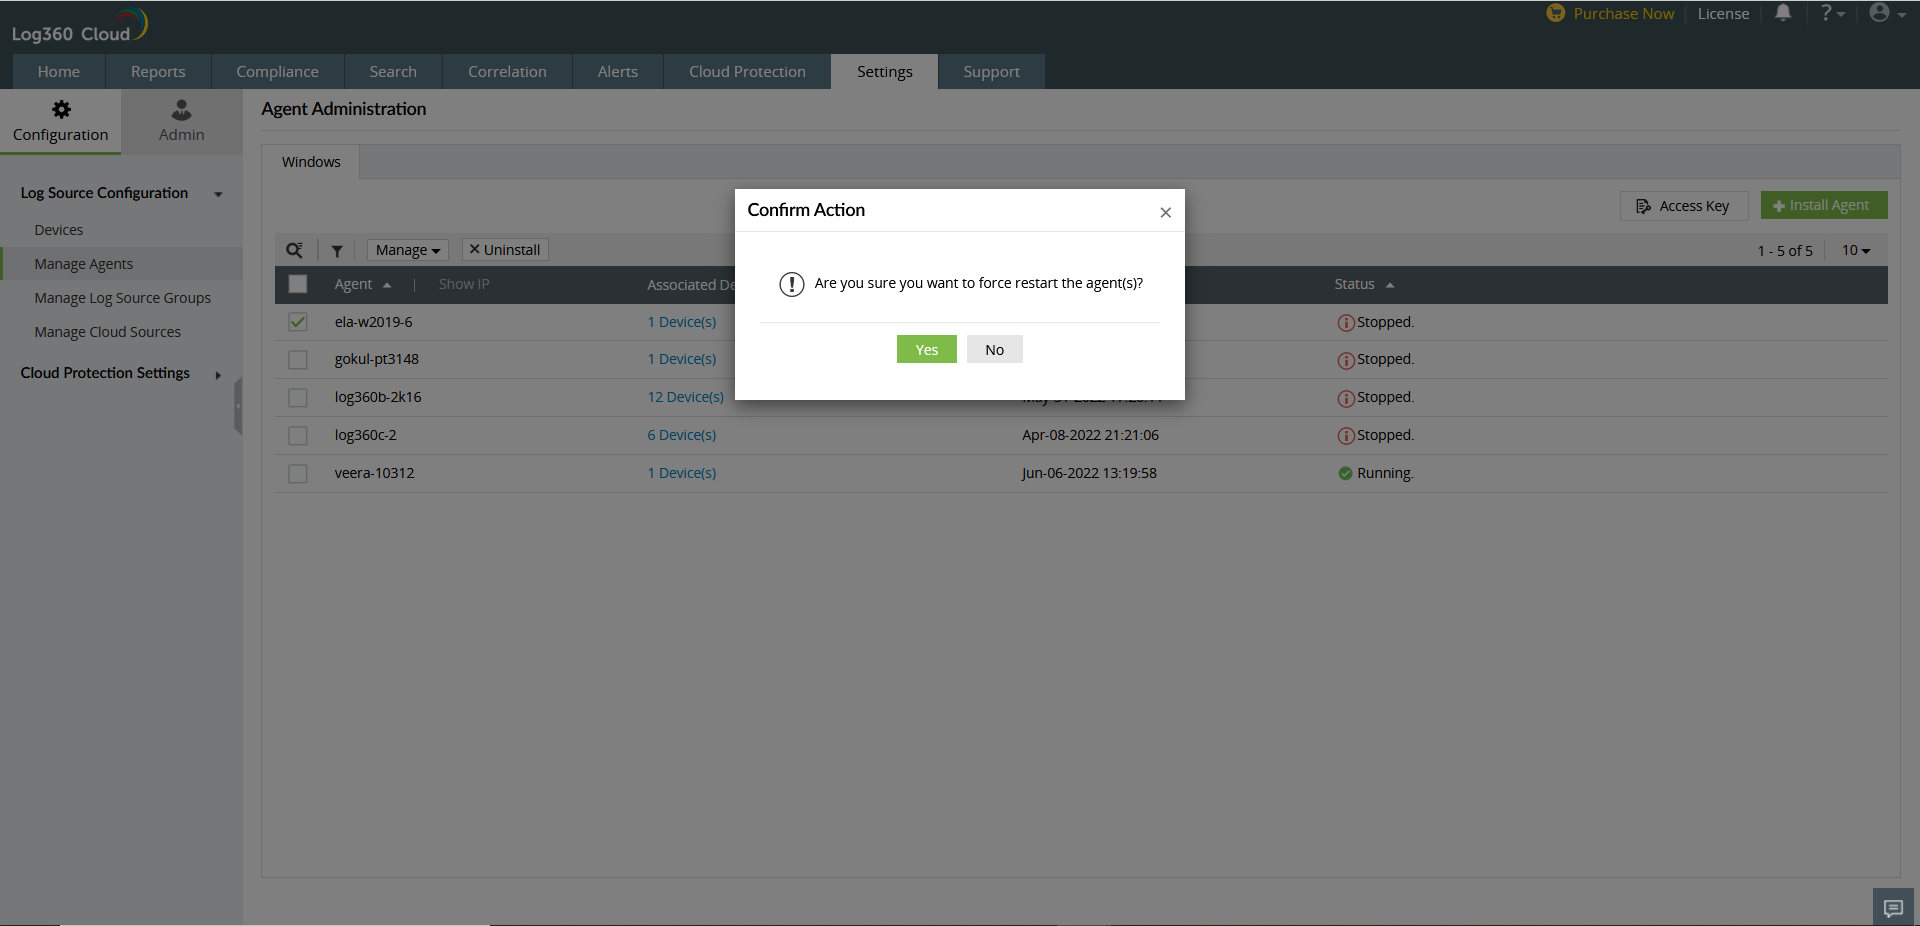Open Manage Agents in the sidebar
The width and height of the screenshot is (1920, 926).
point(84,264)
